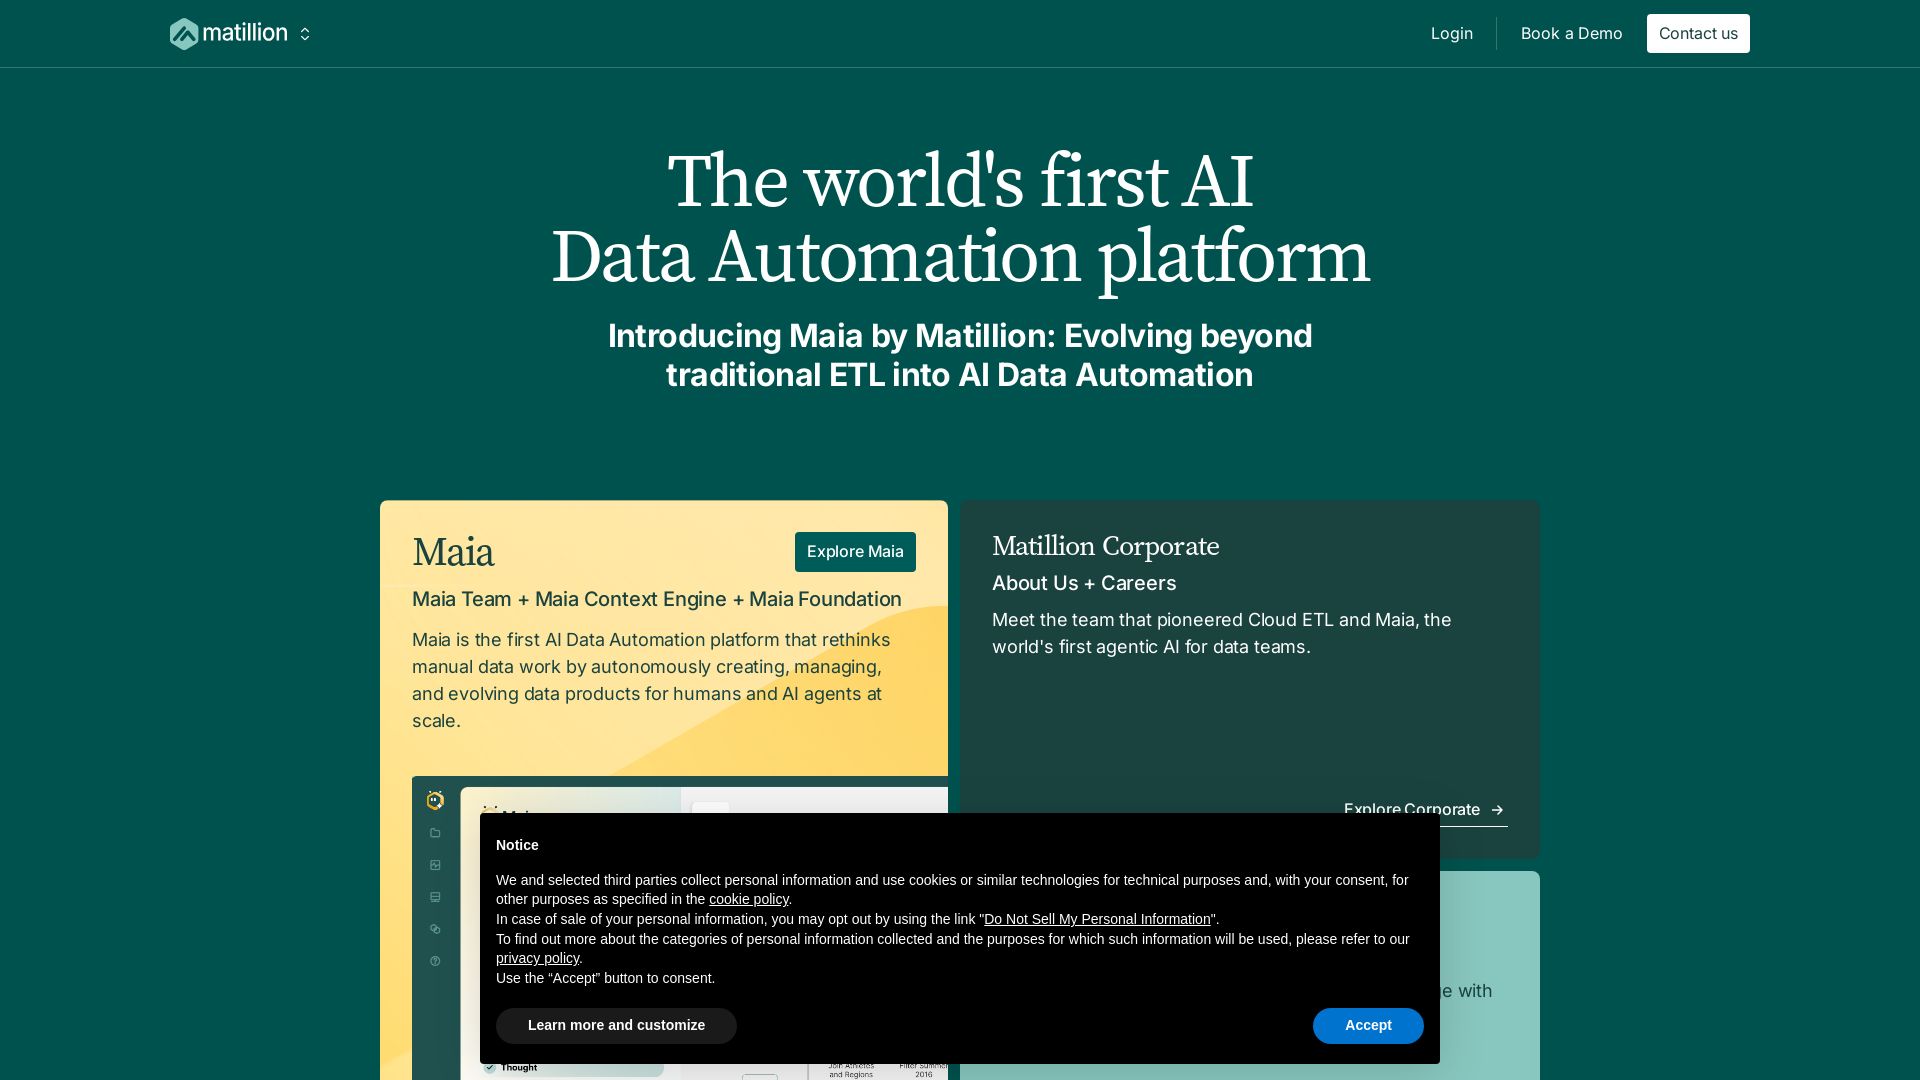Click the help question-mark icon in preview sidebar
Image resolution: width=1920 pixels, height=1080 pixels.
coord(435,961)
